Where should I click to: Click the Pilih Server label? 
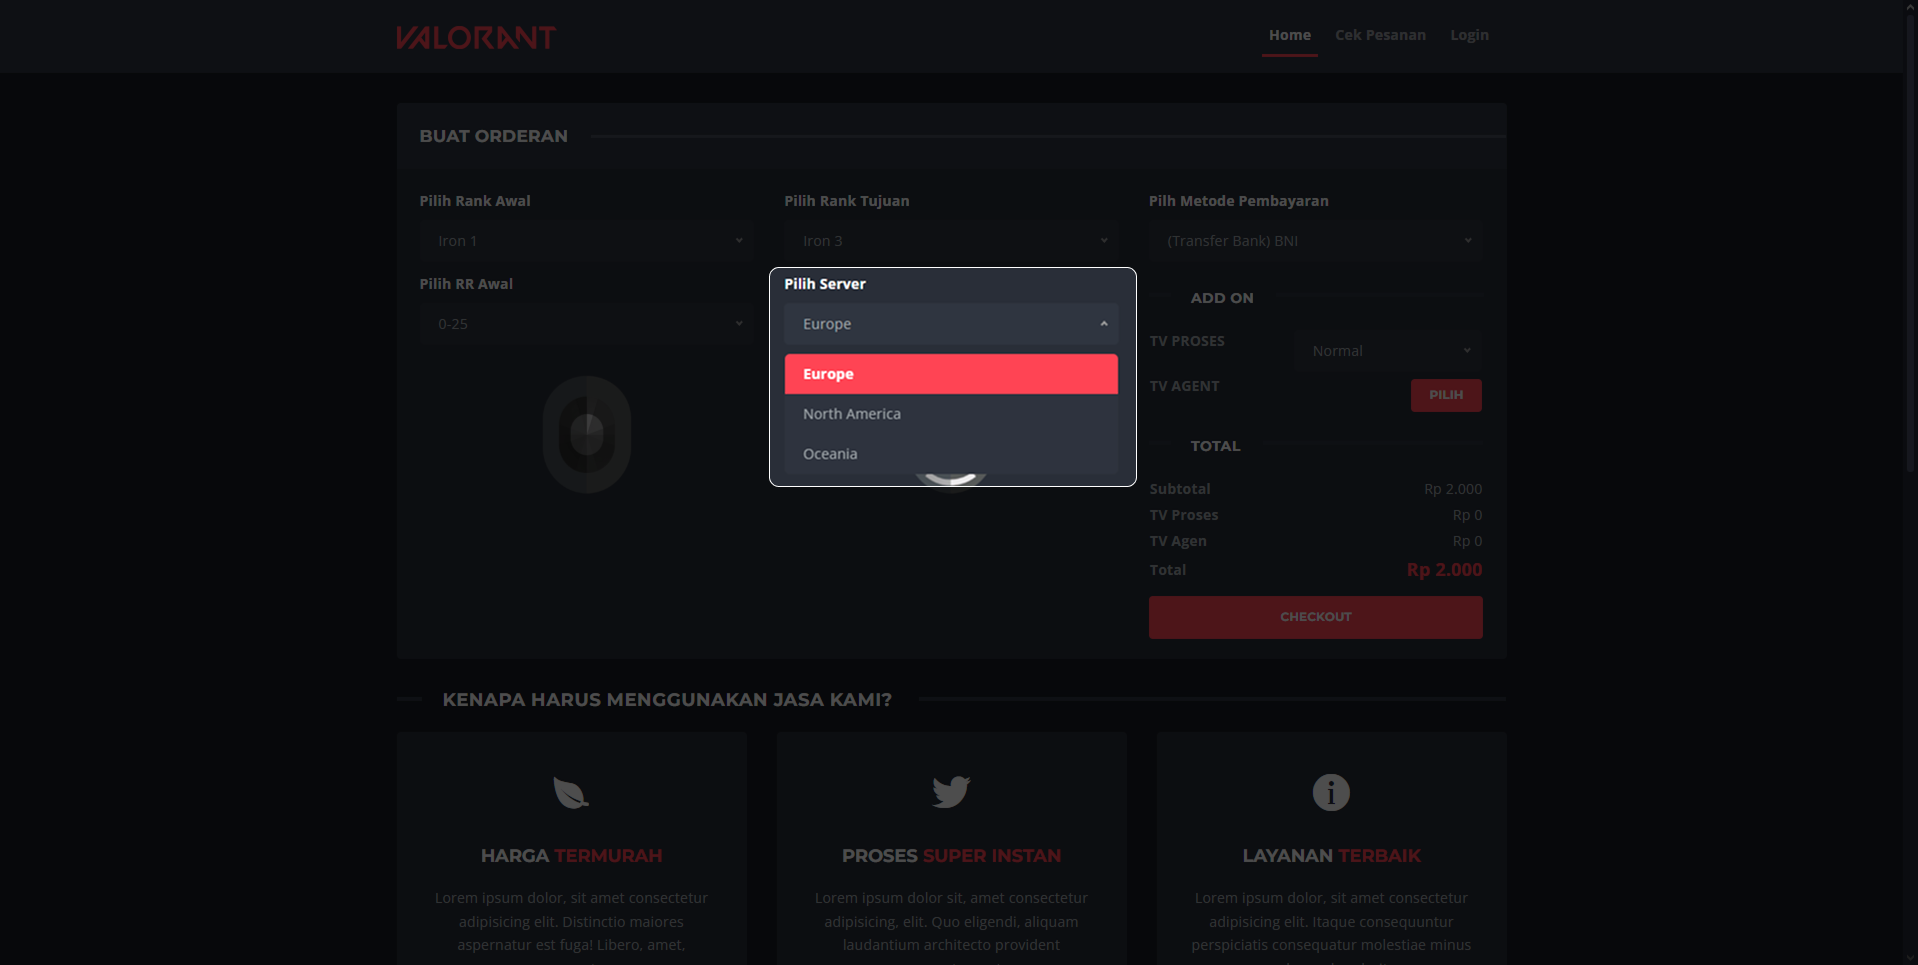[x=825, y=284]
